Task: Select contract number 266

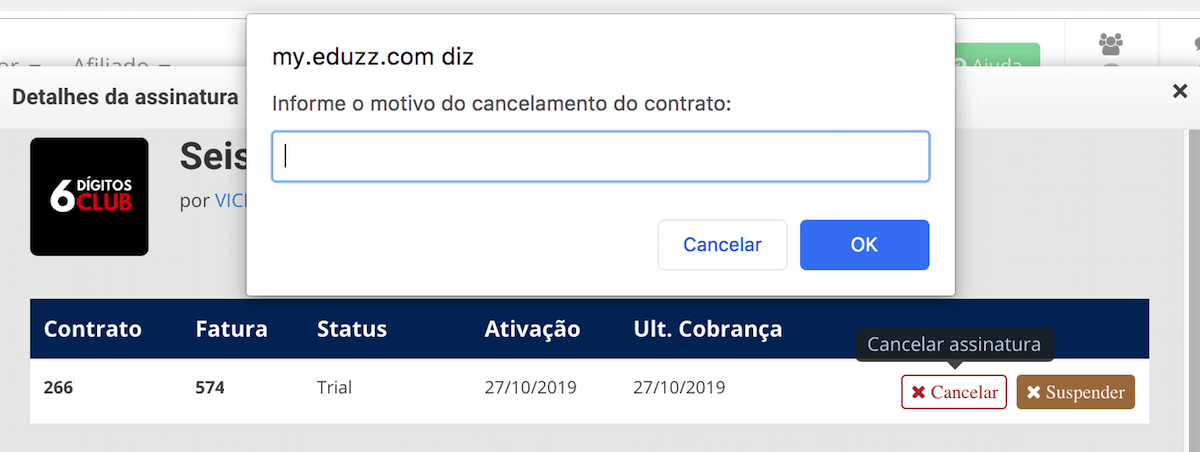Action: click(x=59, y=387)
